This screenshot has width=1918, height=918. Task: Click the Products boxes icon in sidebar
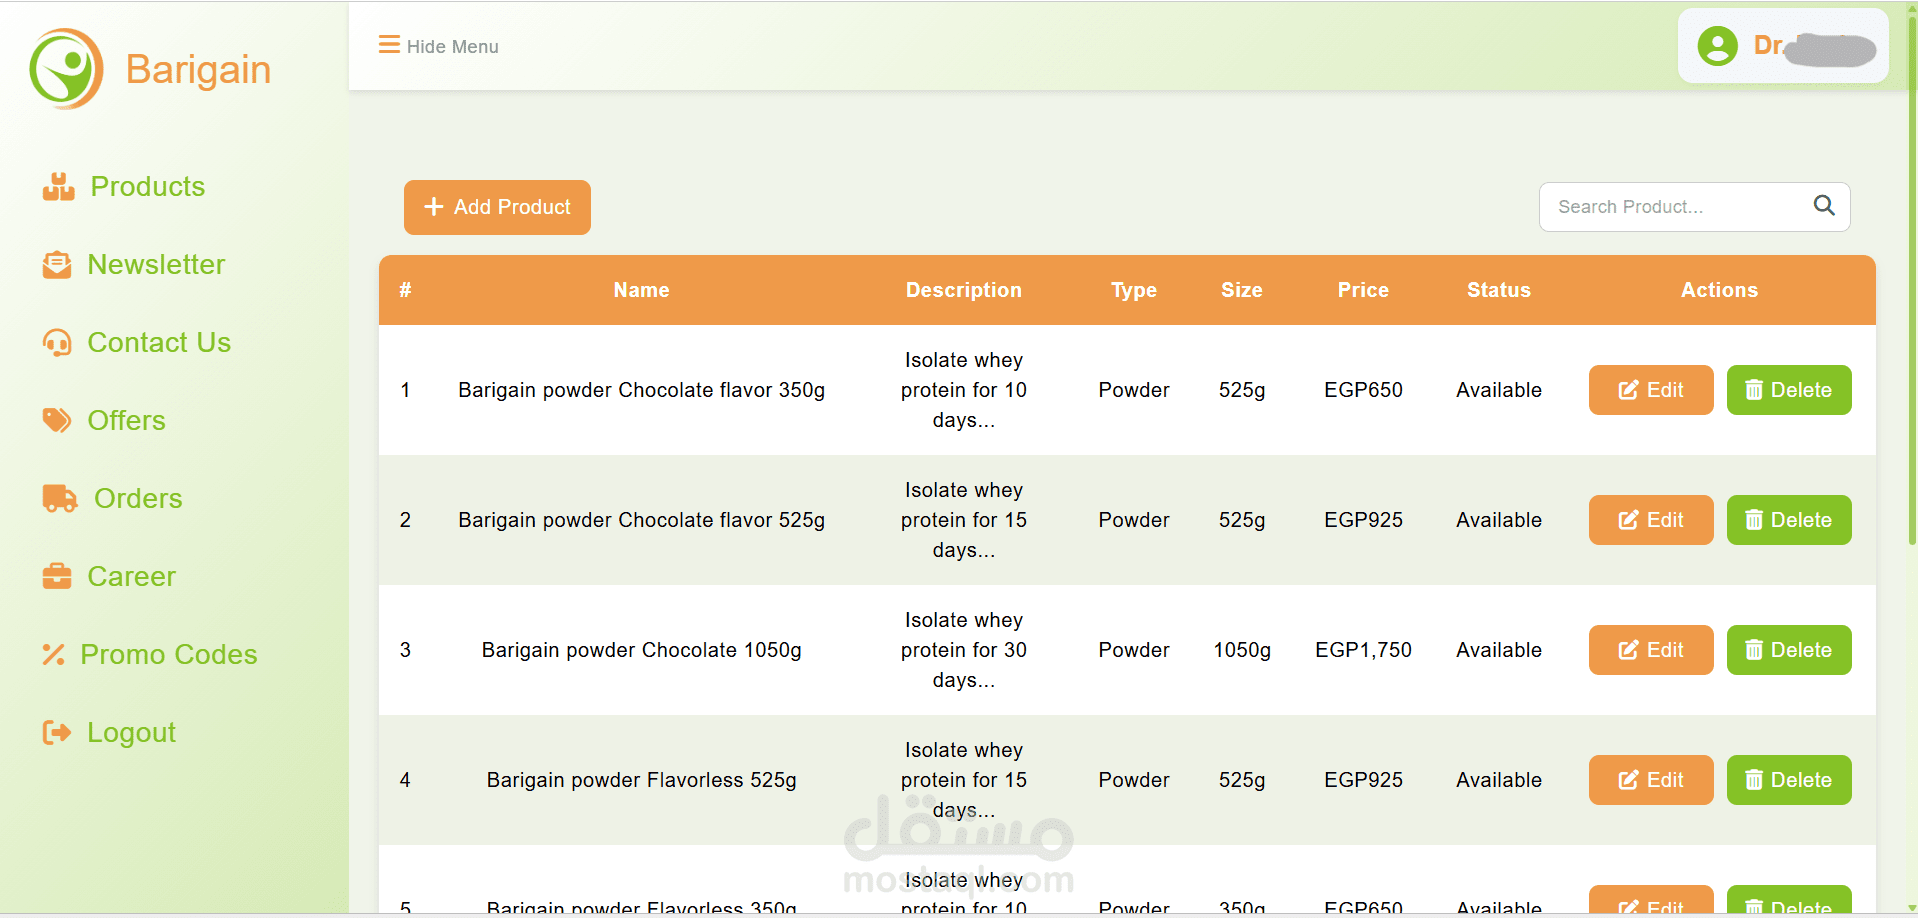click(x=58, y=187)
